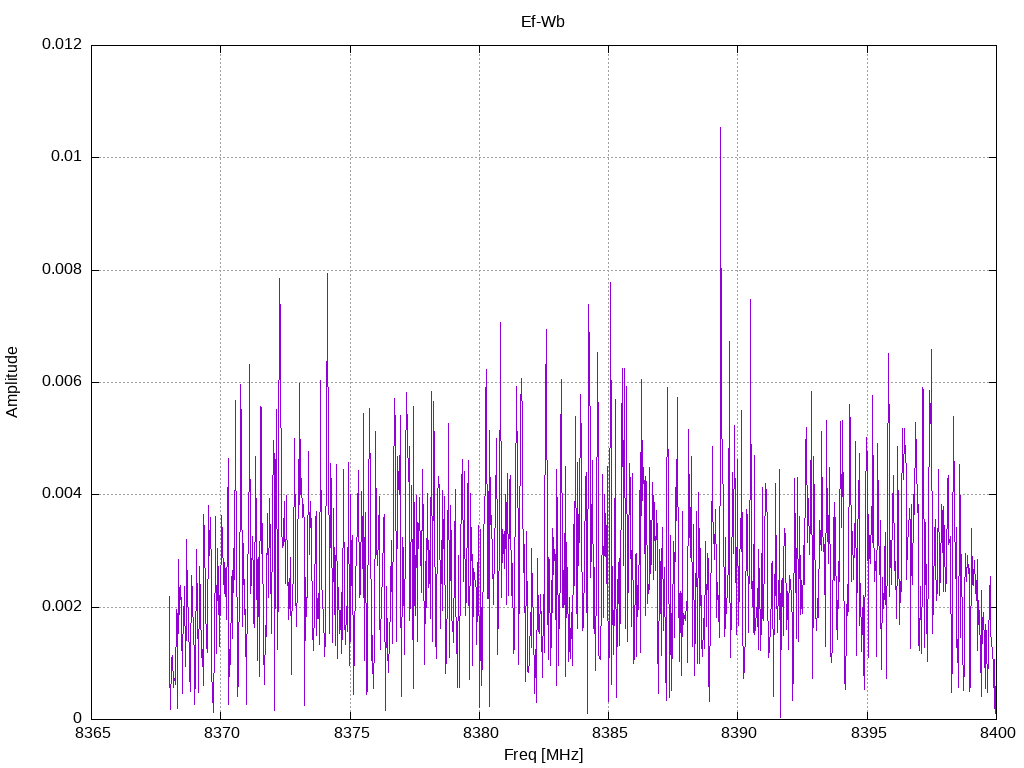Click the 8400 x-axis tick label
The image size is (1024, 768).
(997, 733)
